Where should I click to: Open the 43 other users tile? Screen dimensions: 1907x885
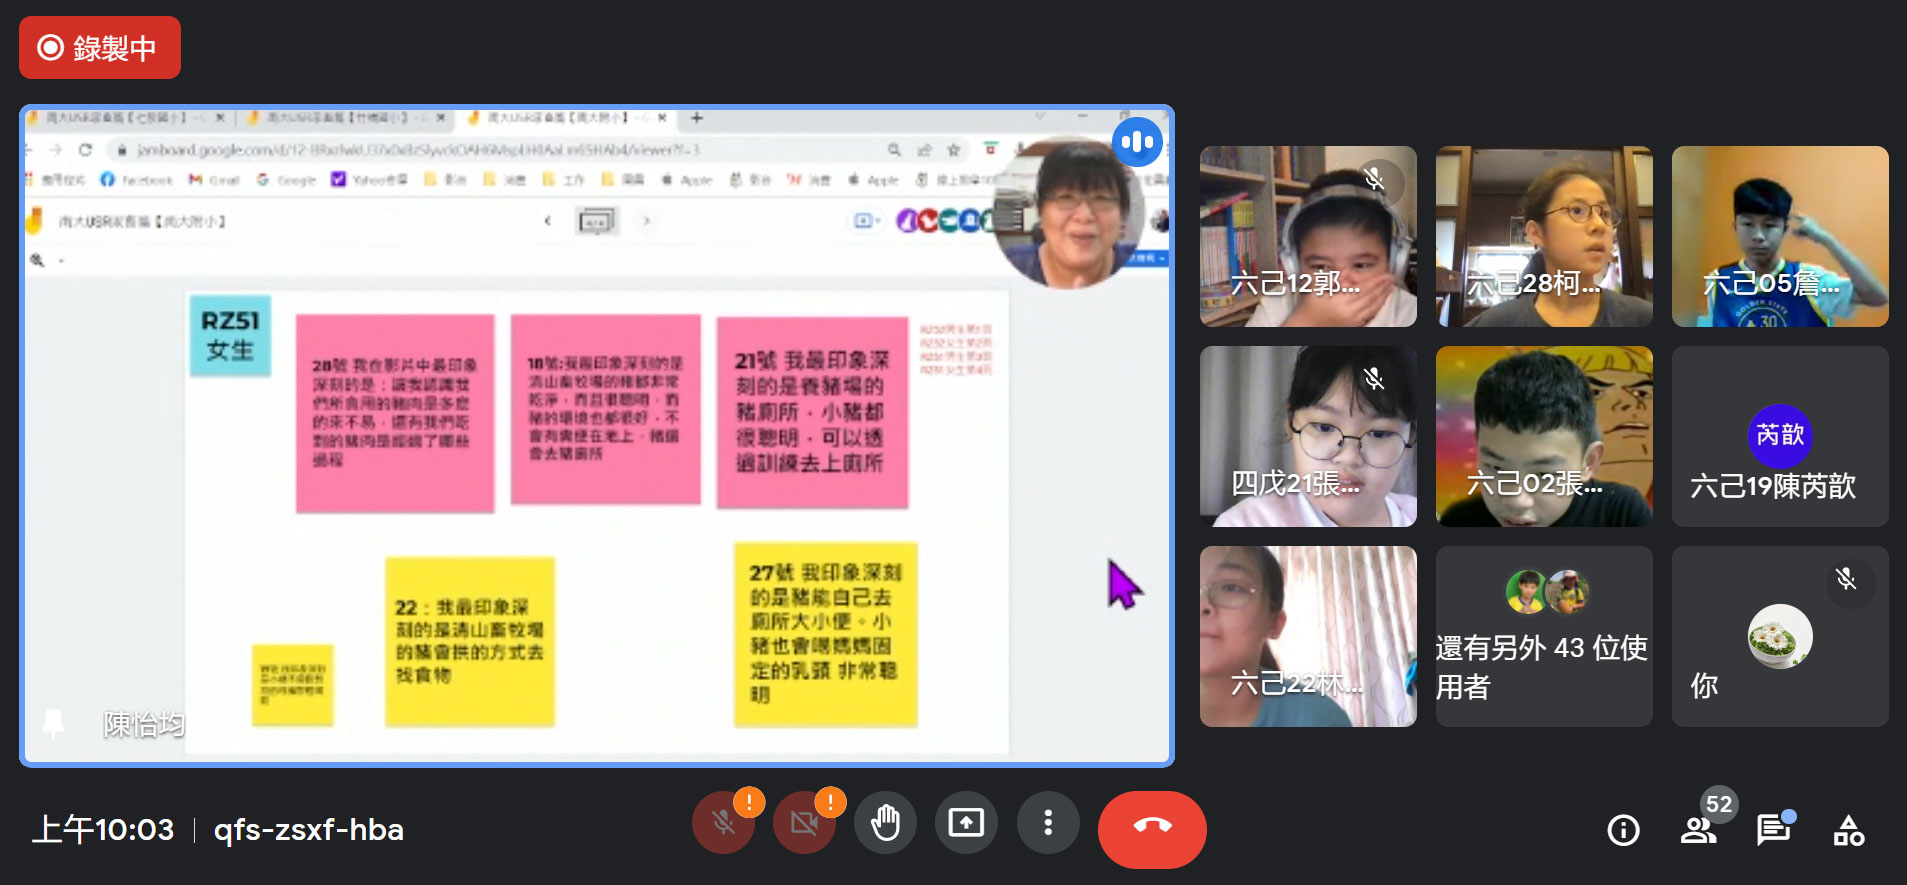[1544, 636]
